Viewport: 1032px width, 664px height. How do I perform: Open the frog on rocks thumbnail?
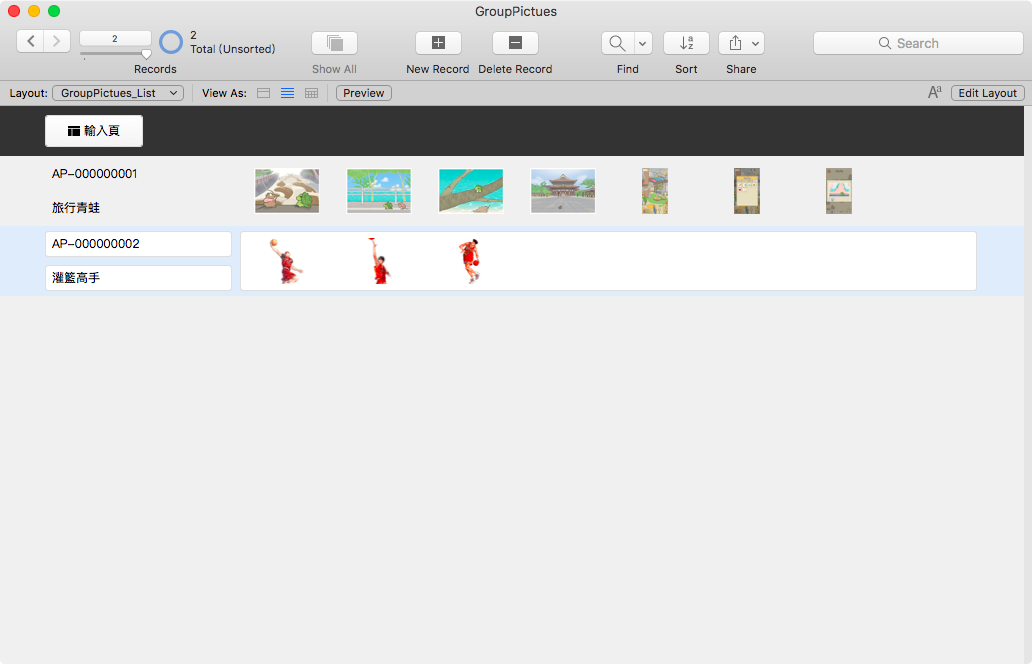coord(287,191)
